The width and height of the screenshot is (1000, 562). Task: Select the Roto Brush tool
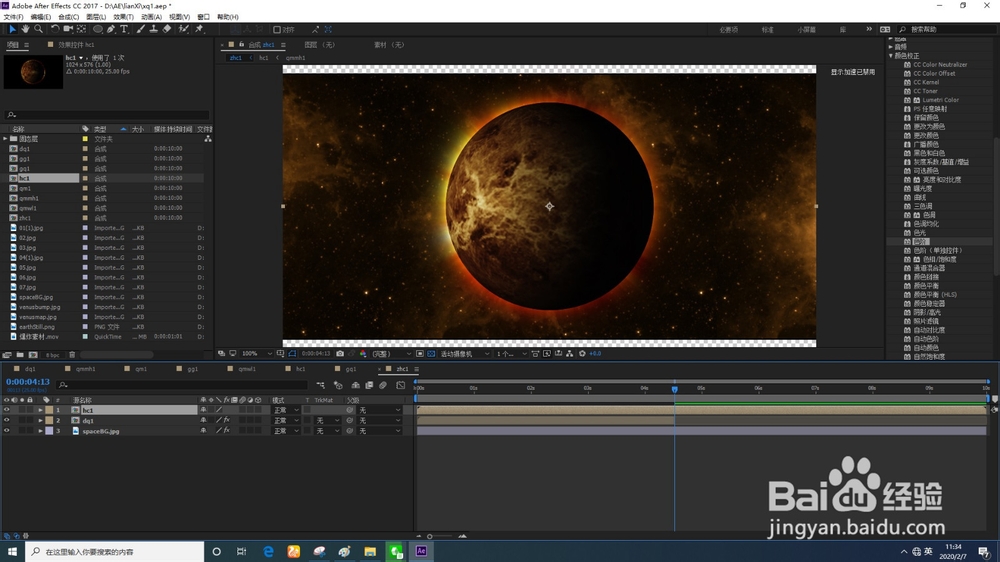184,29
